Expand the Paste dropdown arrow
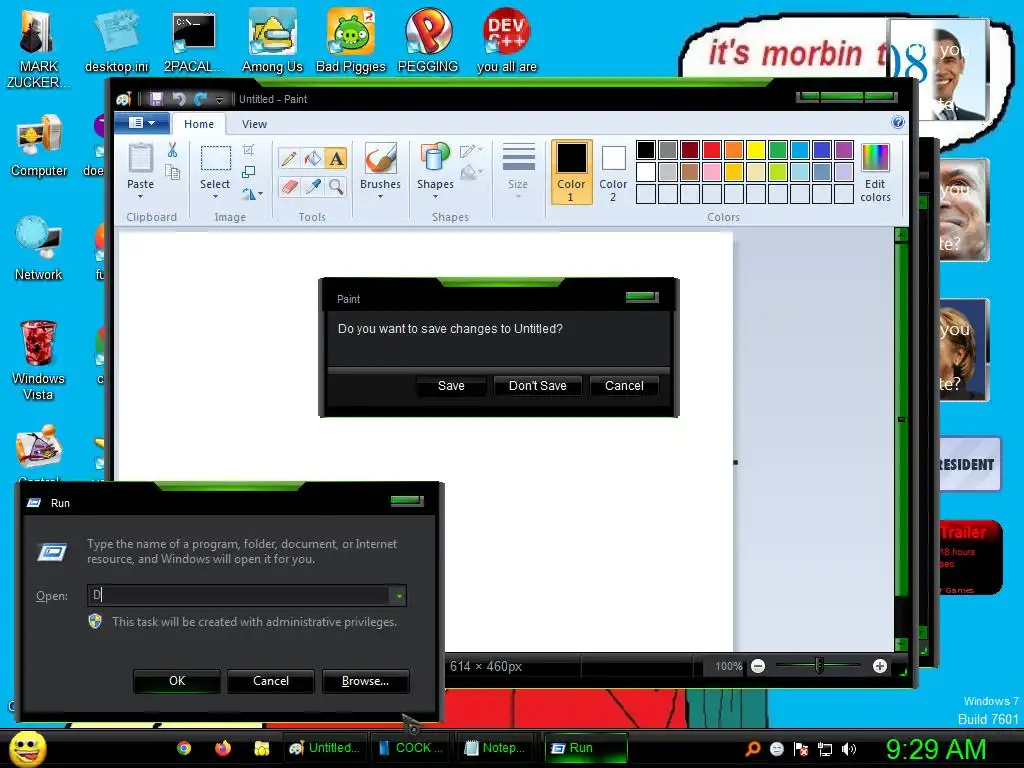Viewport: 1024px width, 768px height. (140, 197)
